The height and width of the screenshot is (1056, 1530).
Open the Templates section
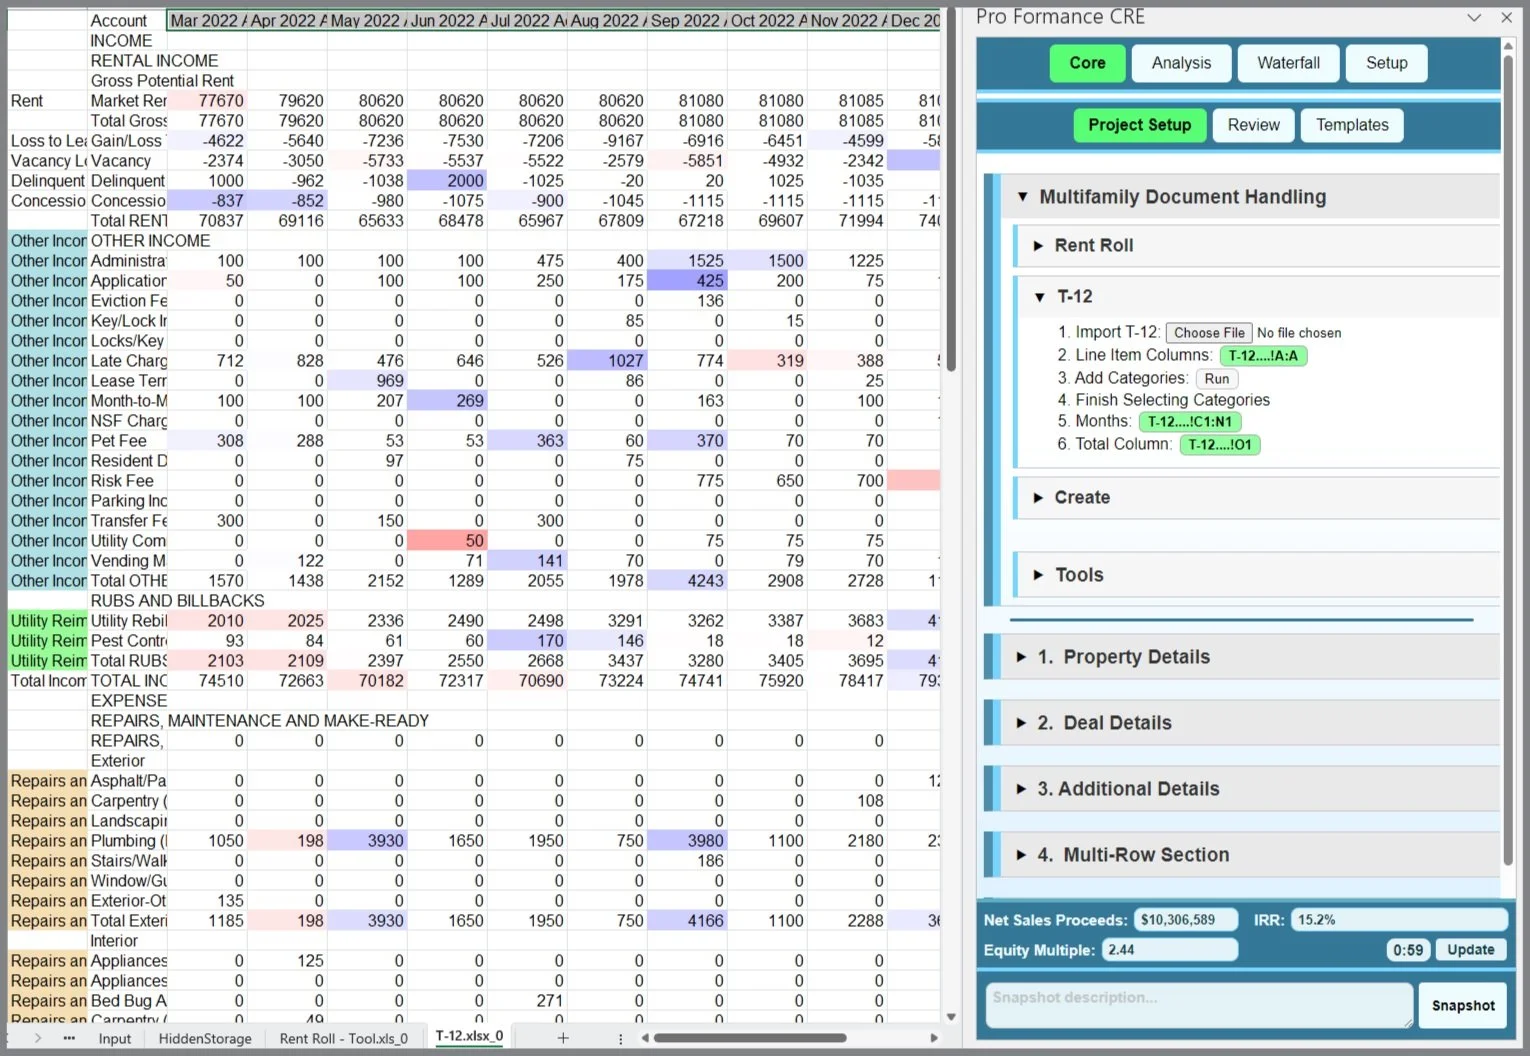click(1352, 124)
